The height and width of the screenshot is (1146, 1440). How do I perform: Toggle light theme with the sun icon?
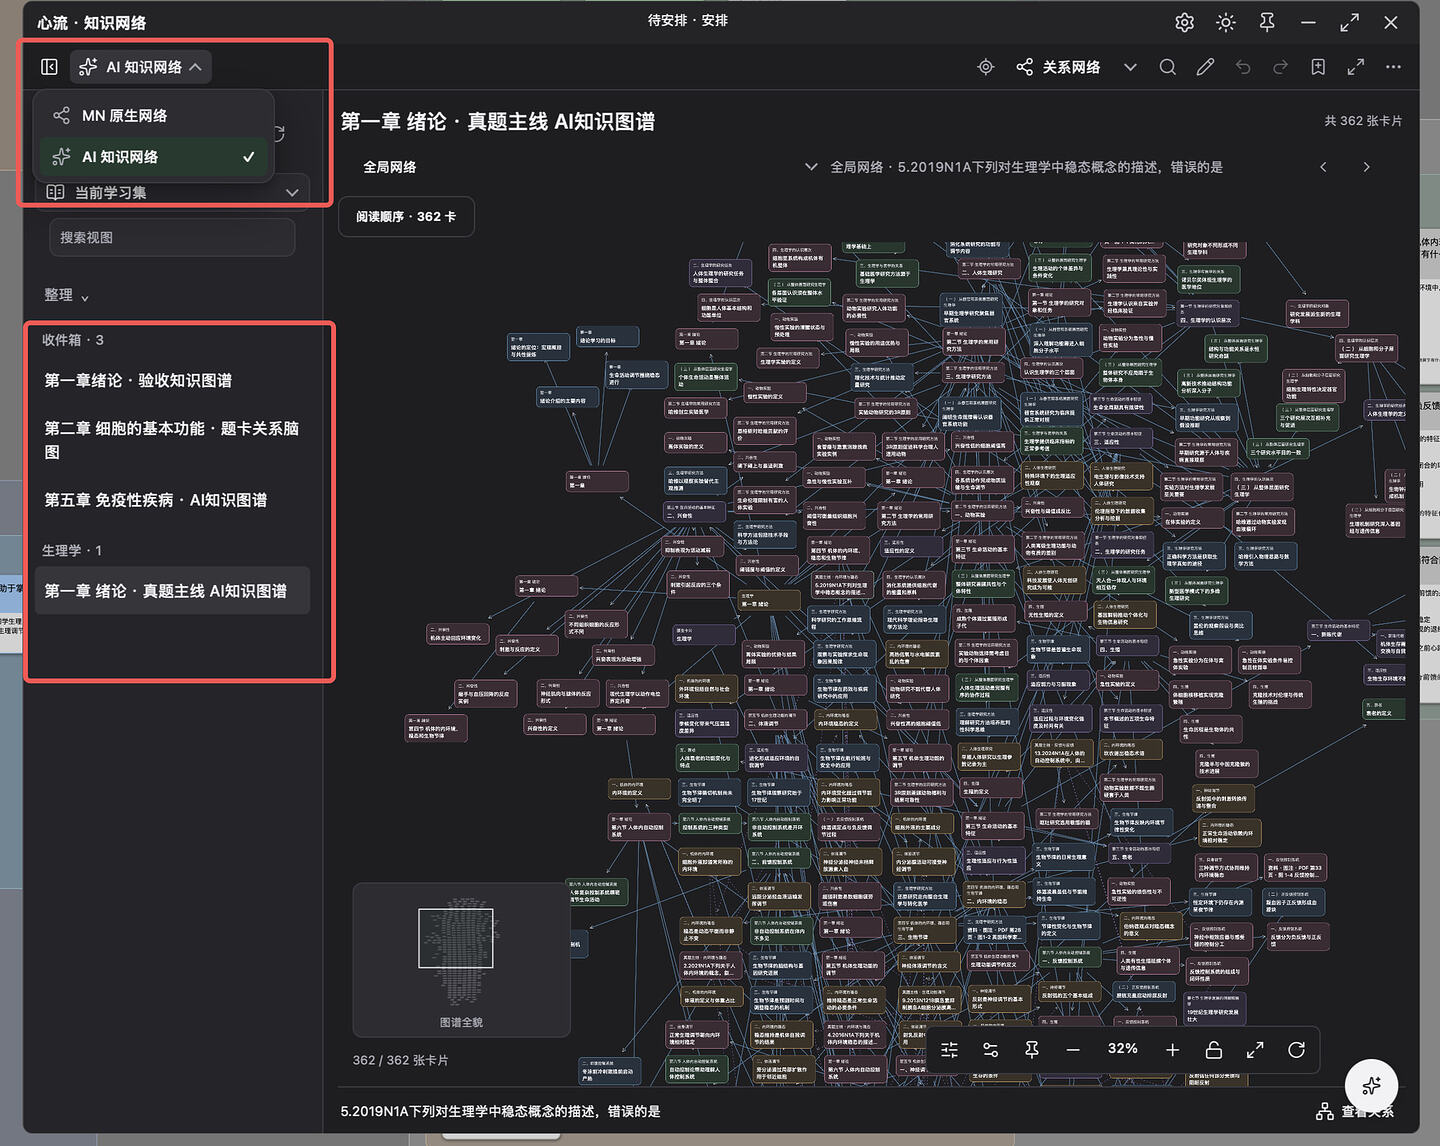(1226, 22)
